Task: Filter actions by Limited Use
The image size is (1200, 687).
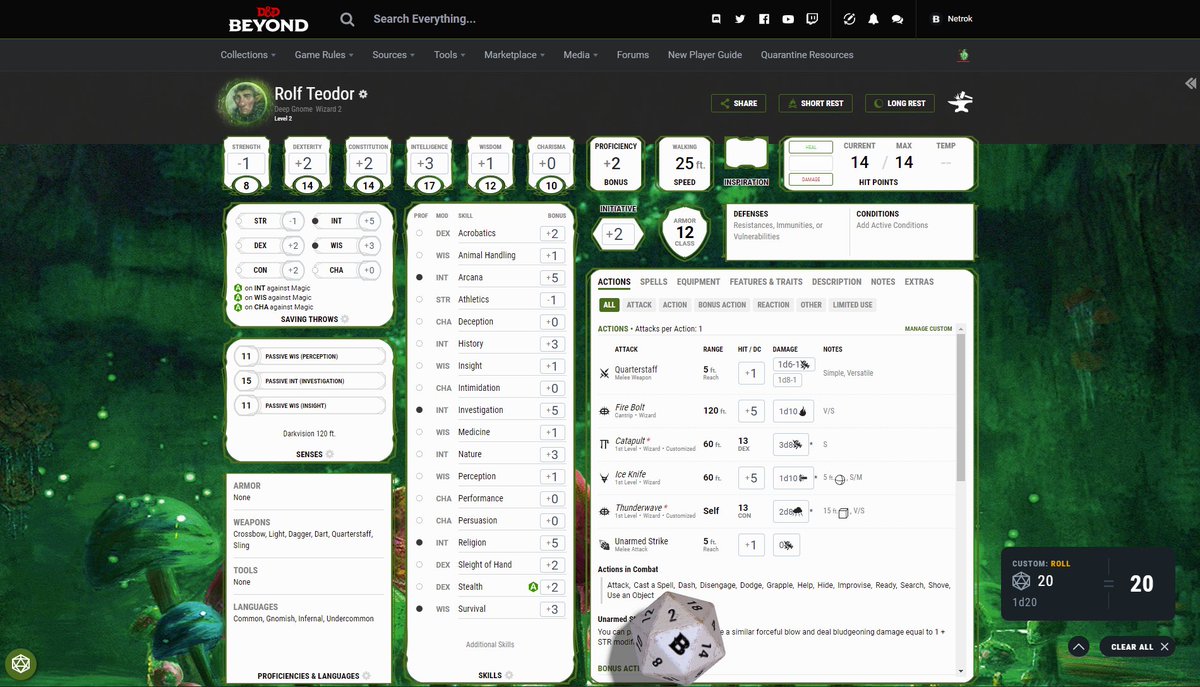Action: click(x=853, y=305)
